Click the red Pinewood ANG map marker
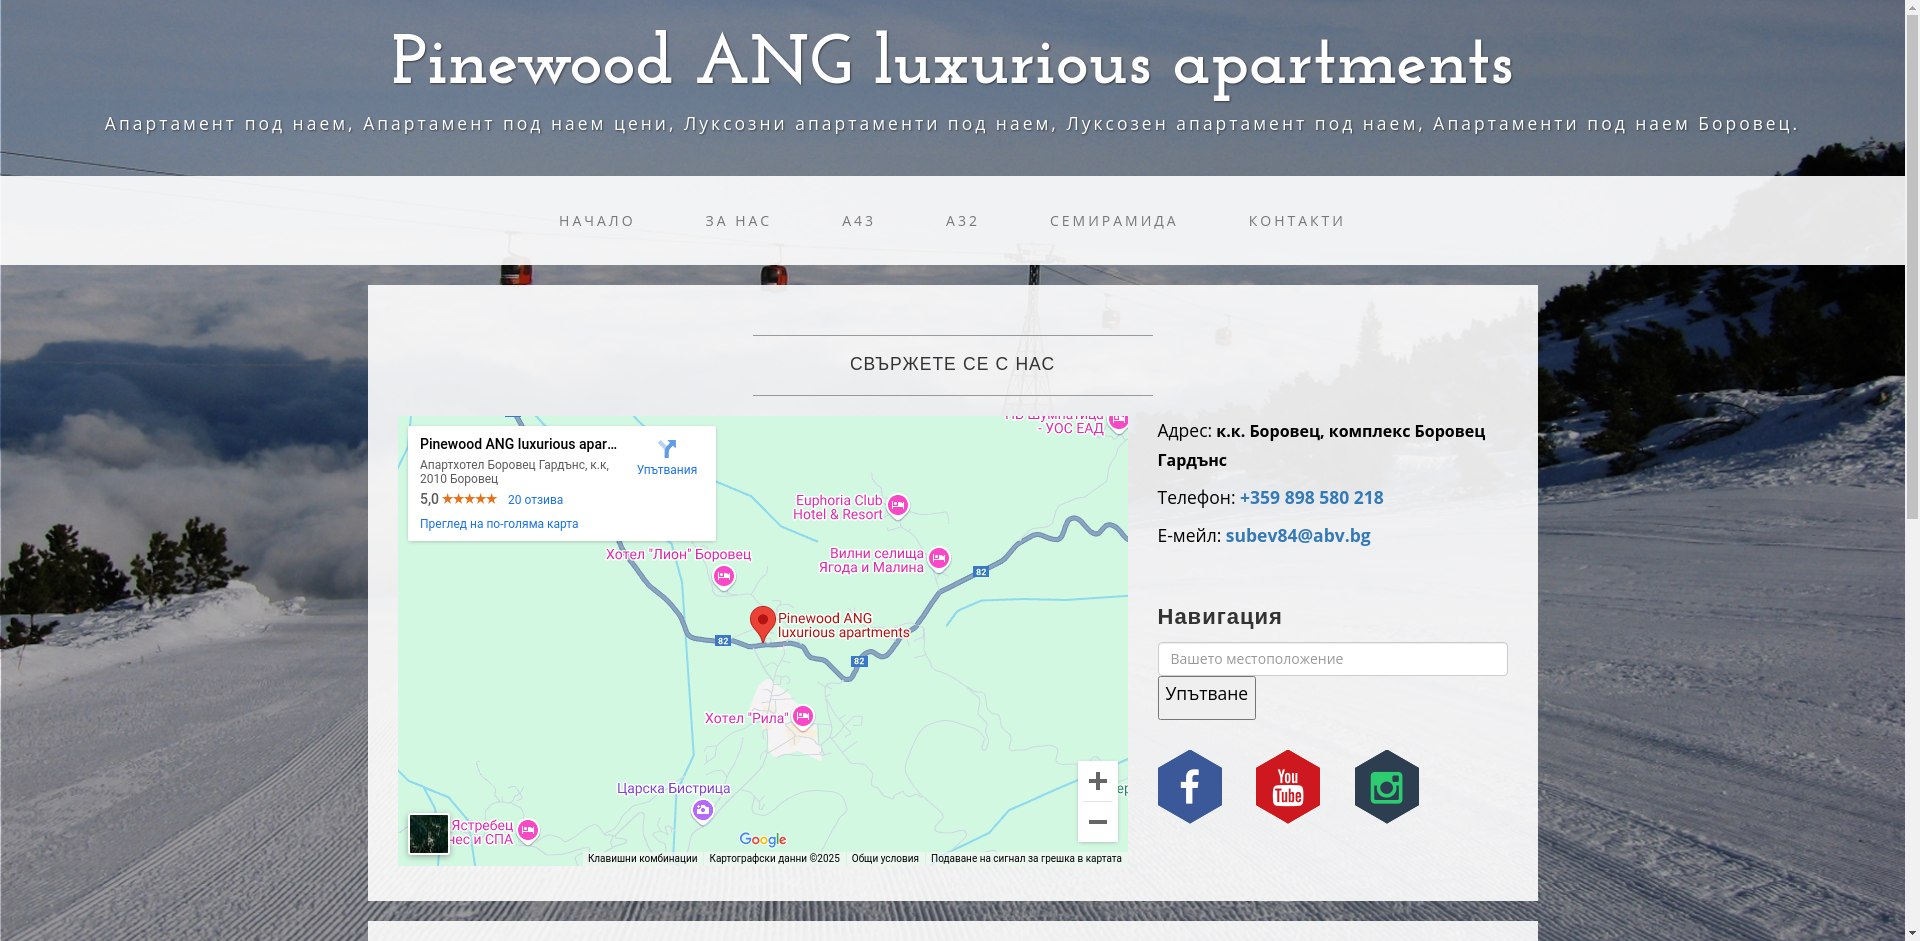The width and height of the screenshot is (1920, 941). pos(762,622)
